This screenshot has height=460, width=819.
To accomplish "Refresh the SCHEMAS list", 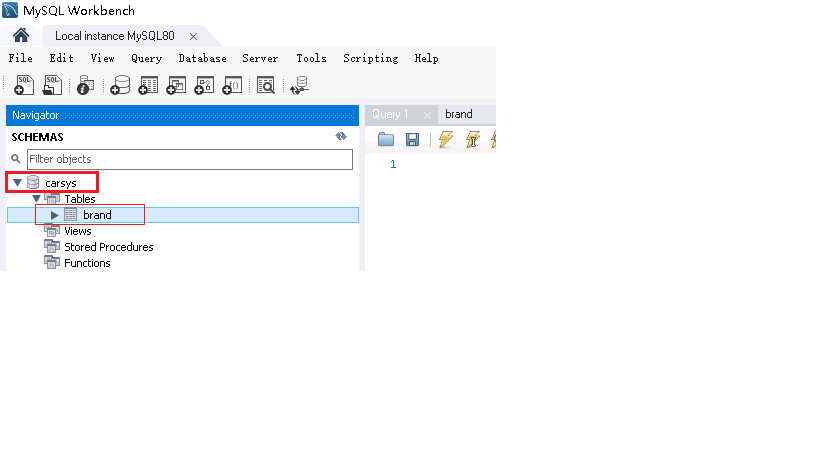I will click(x=341, y=136).
